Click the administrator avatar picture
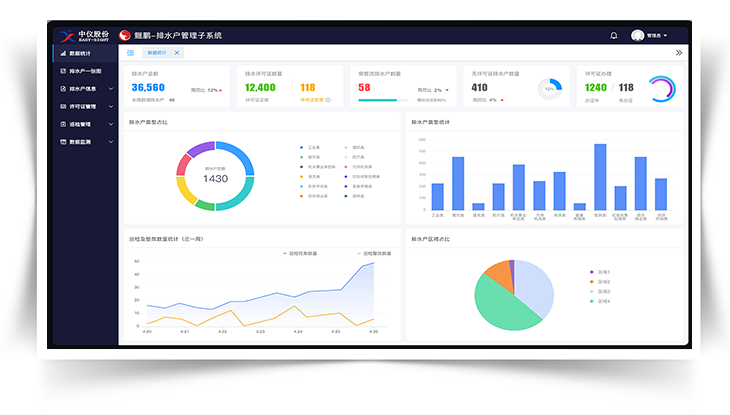The height and width of the screenshot is (415, 730). (638, 36)
